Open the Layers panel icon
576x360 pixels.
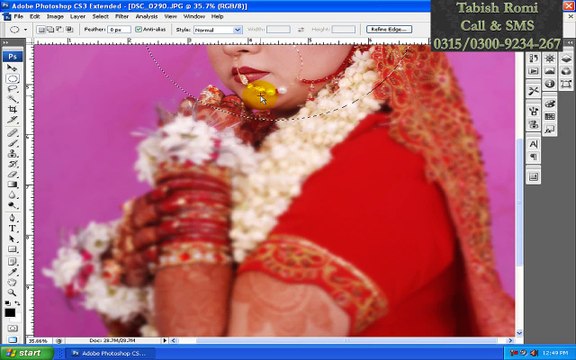[x=566, y=58]
